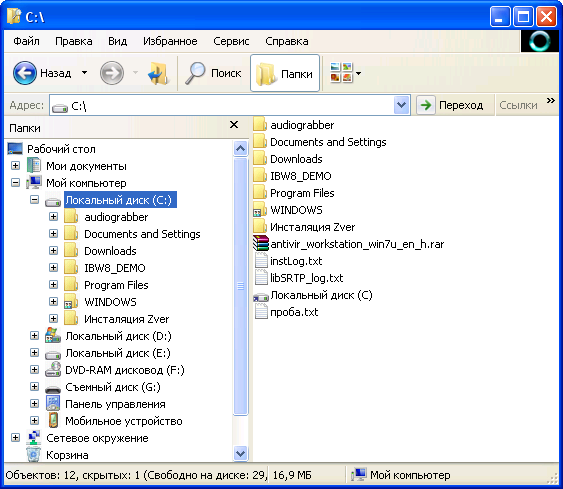Open the Файл menu
The height and width of the screenshot is (489, 563).
[27, 41]
